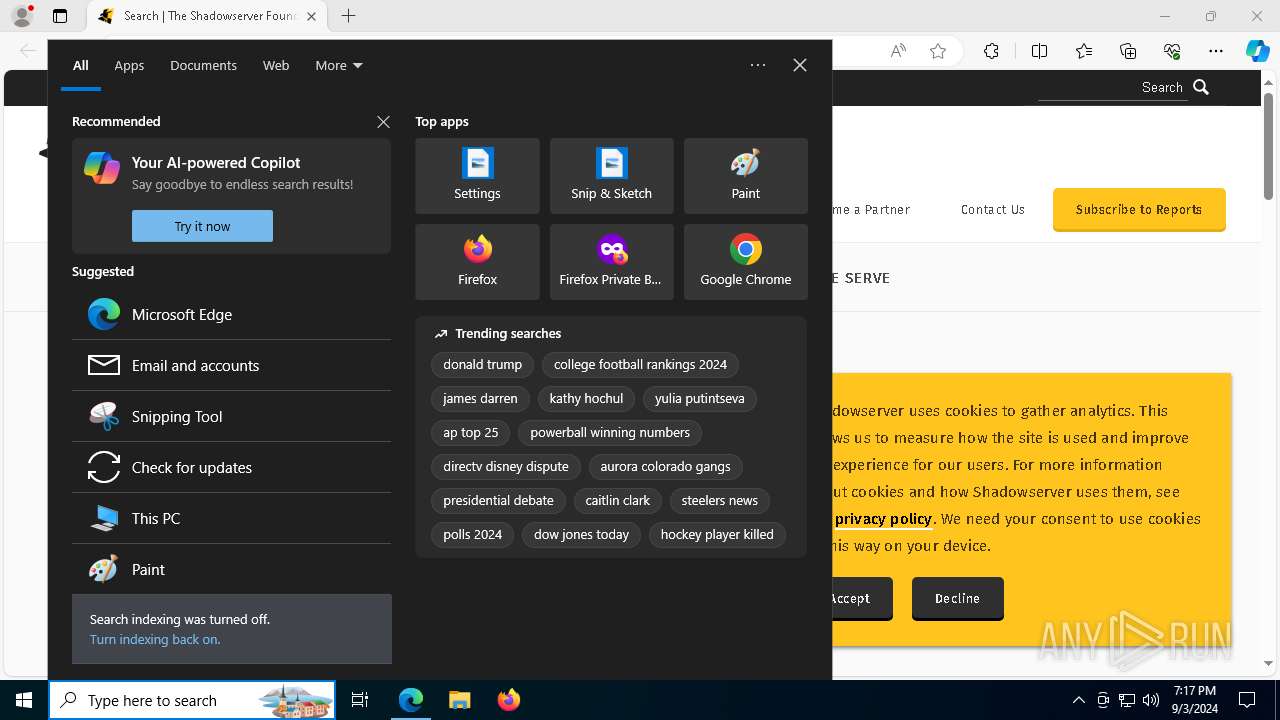Select college football rankings 2024 chip

(640, 365)
